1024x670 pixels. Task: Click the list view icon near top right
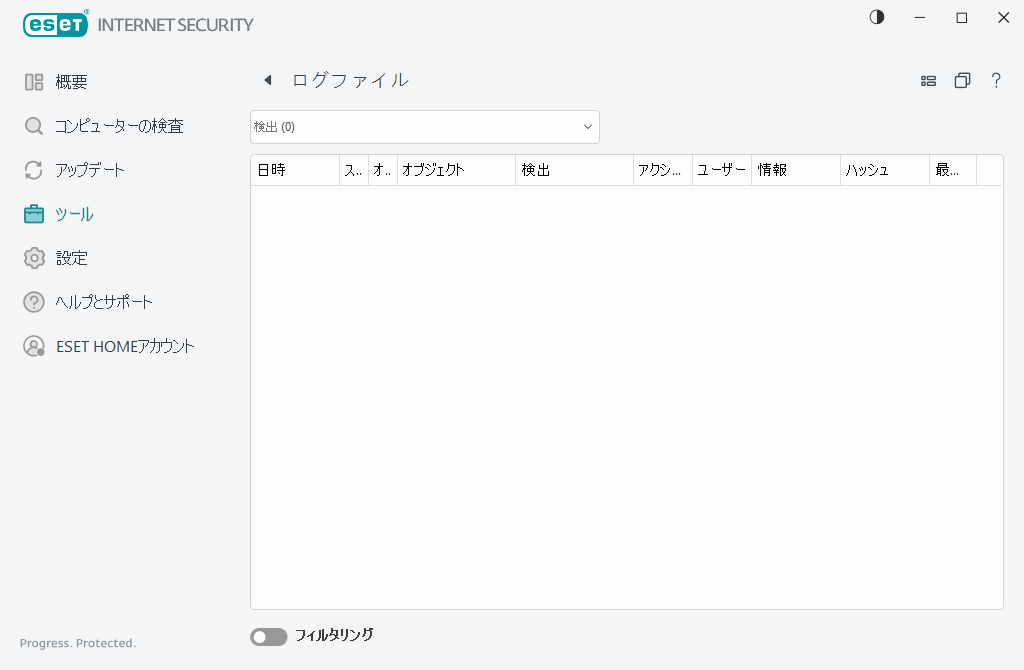tap(928, 80)
